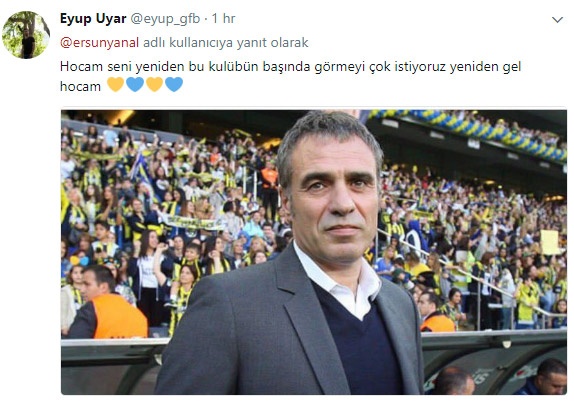Click the second yellow heart emoji
This screenshot has width=574, height=405.
154,84
